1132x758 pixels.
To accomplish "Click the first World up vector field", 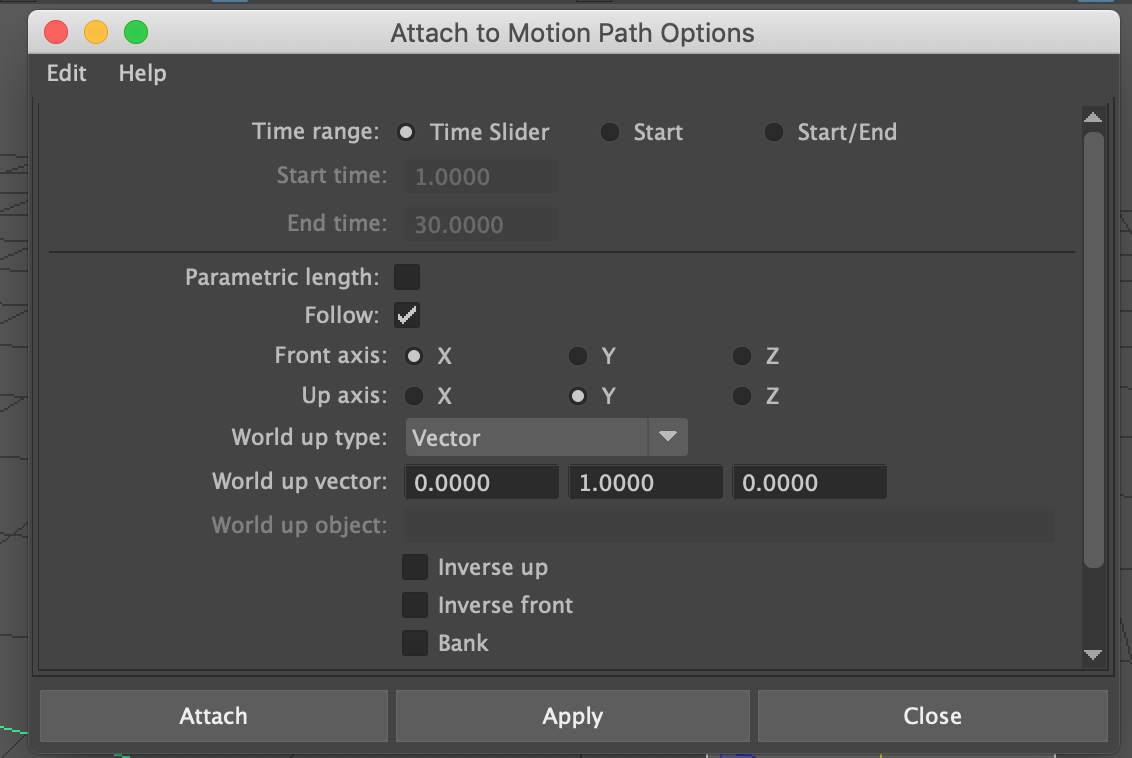I will 481,481.
